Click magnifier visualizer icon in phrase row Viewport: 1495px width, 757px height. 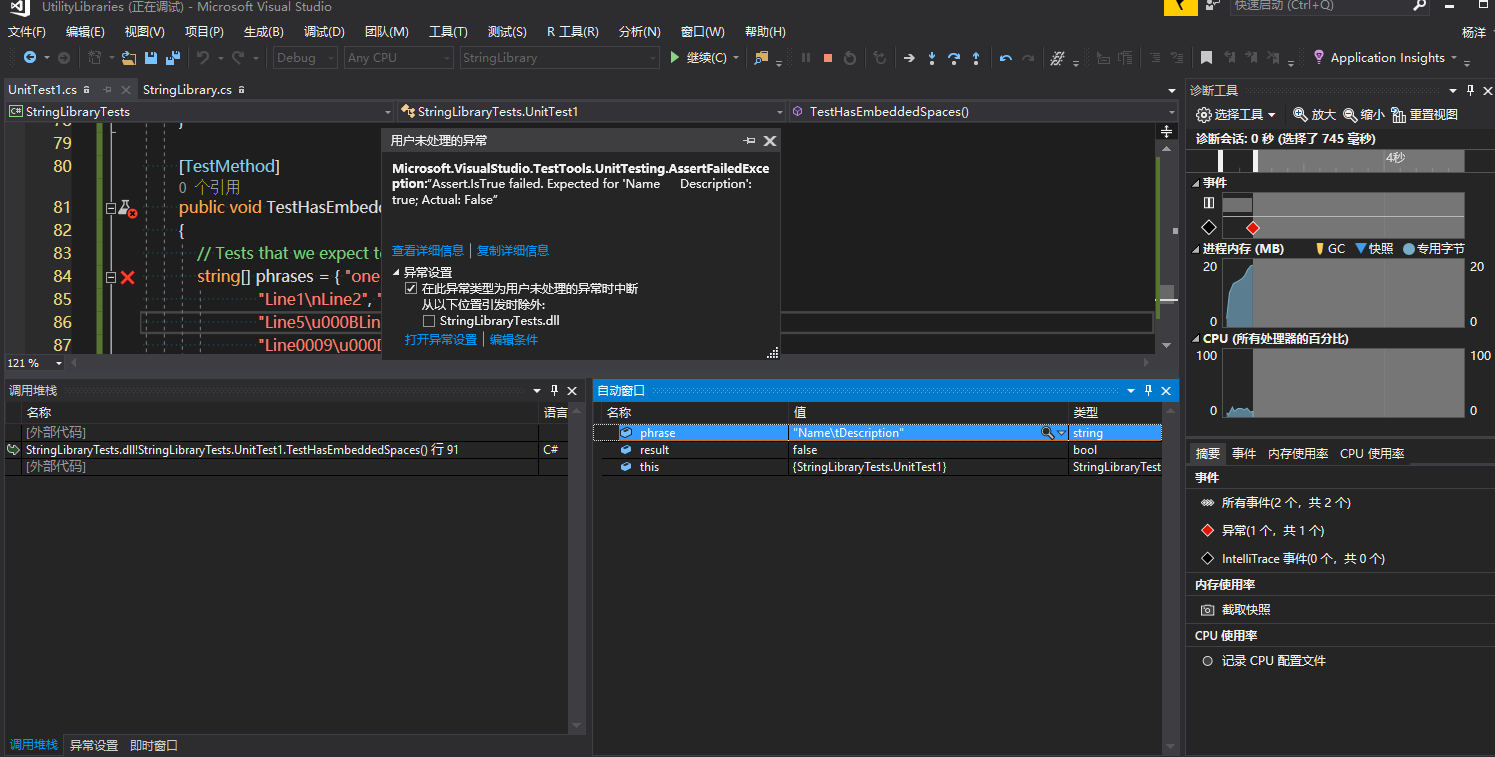tap(1047, 433)
